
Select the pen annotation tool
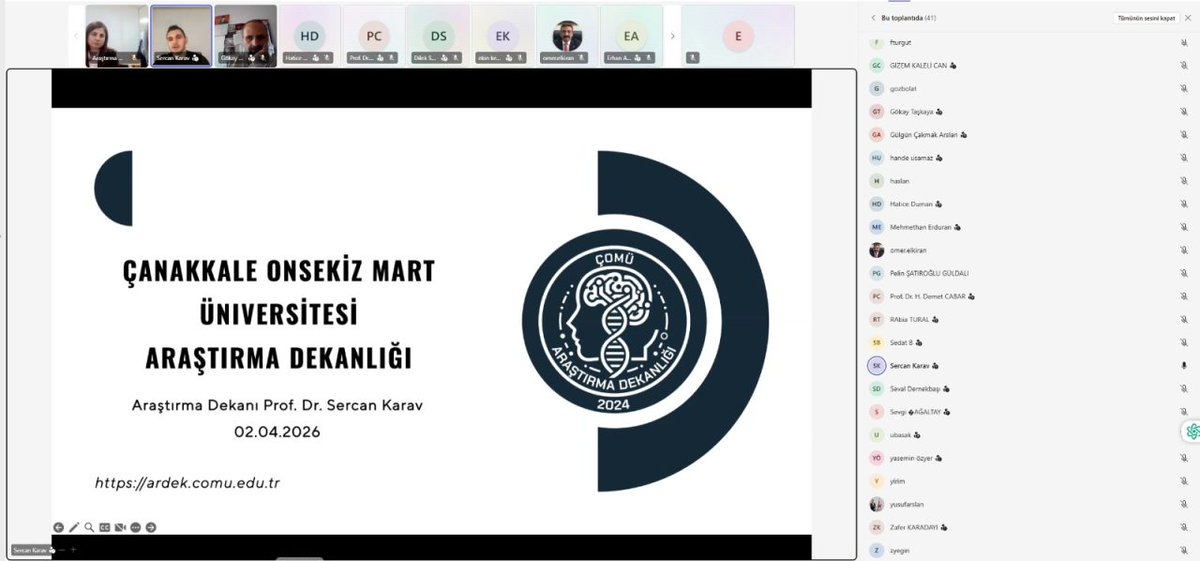74,527
